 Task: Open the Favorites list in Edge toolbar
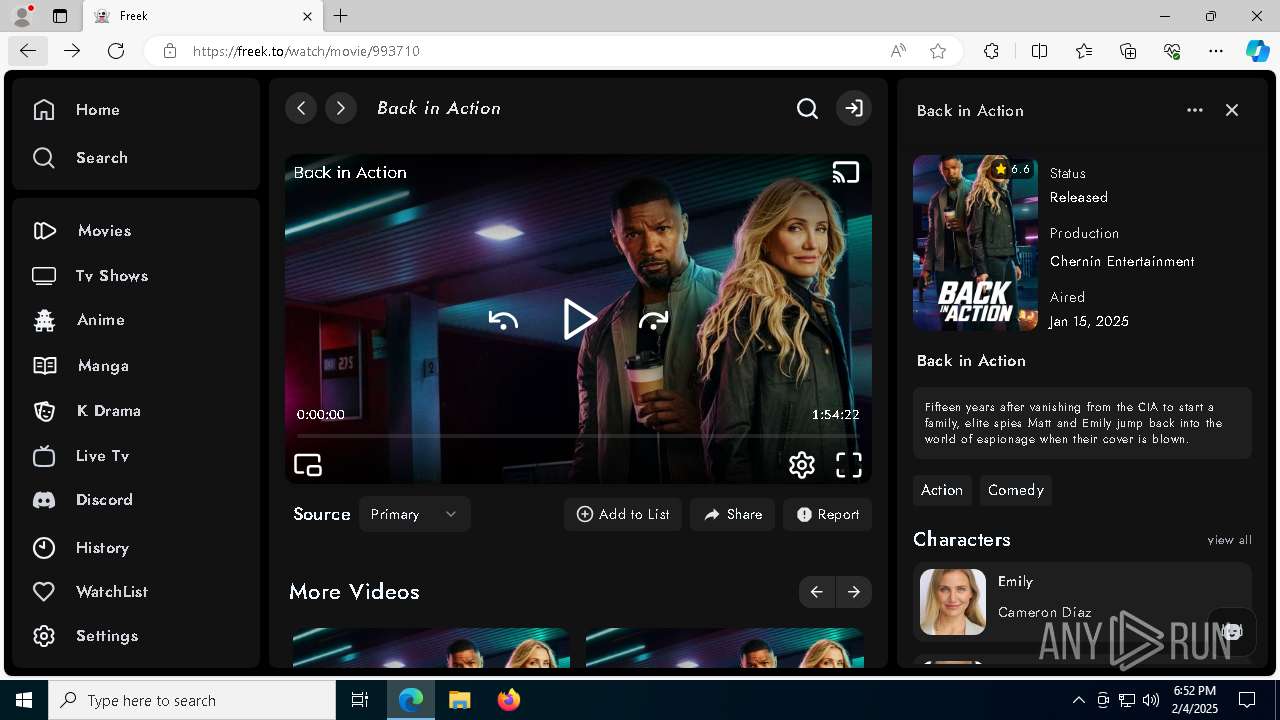click(1084, 51)
